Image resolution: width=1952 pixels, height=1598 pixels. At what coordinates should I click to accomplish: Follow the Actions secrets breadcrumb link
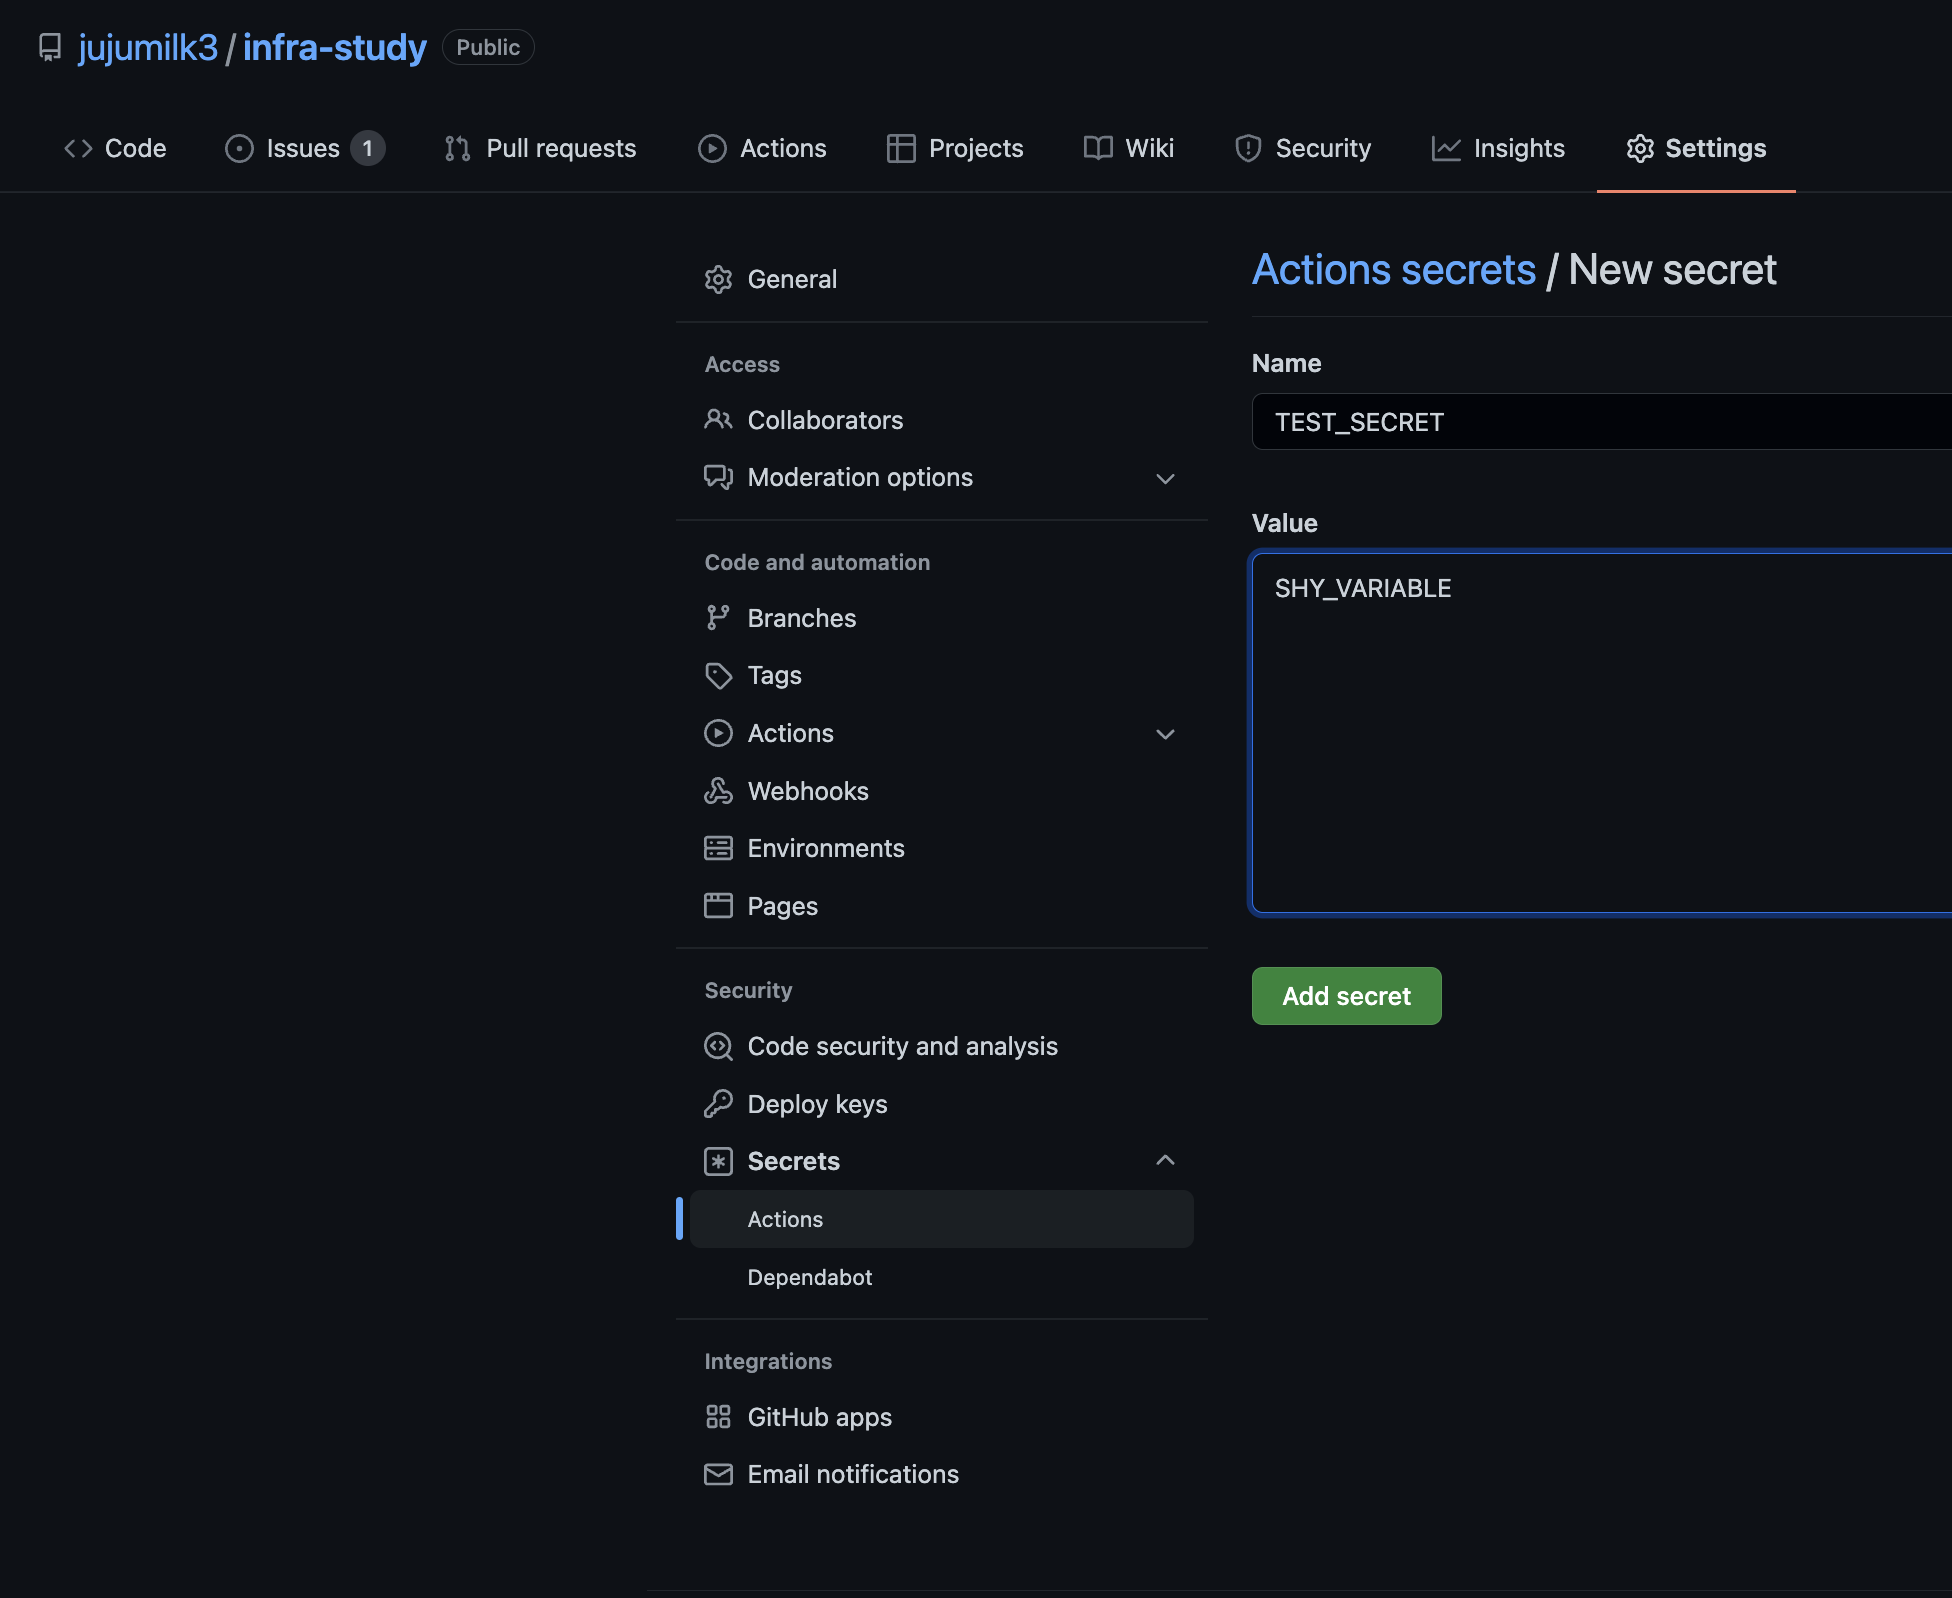[x=1393, y=270]
